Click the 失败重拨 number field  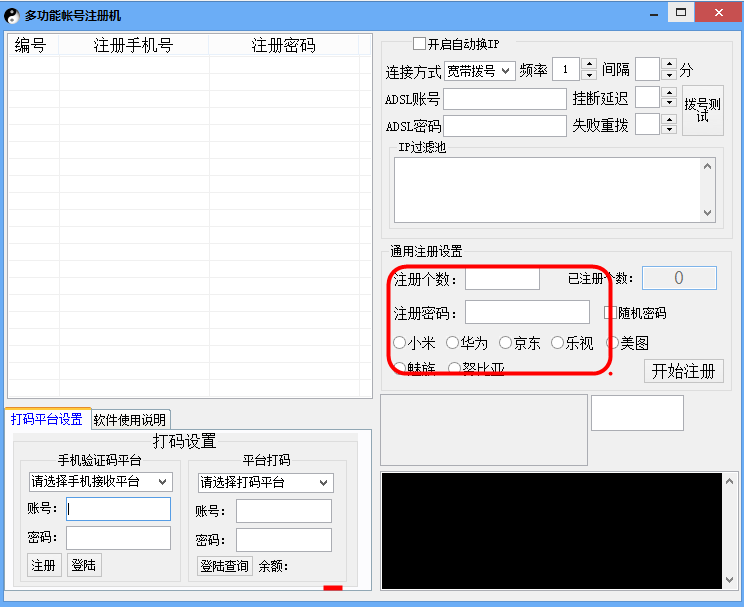pyautogui.click(x=647, y=124)
